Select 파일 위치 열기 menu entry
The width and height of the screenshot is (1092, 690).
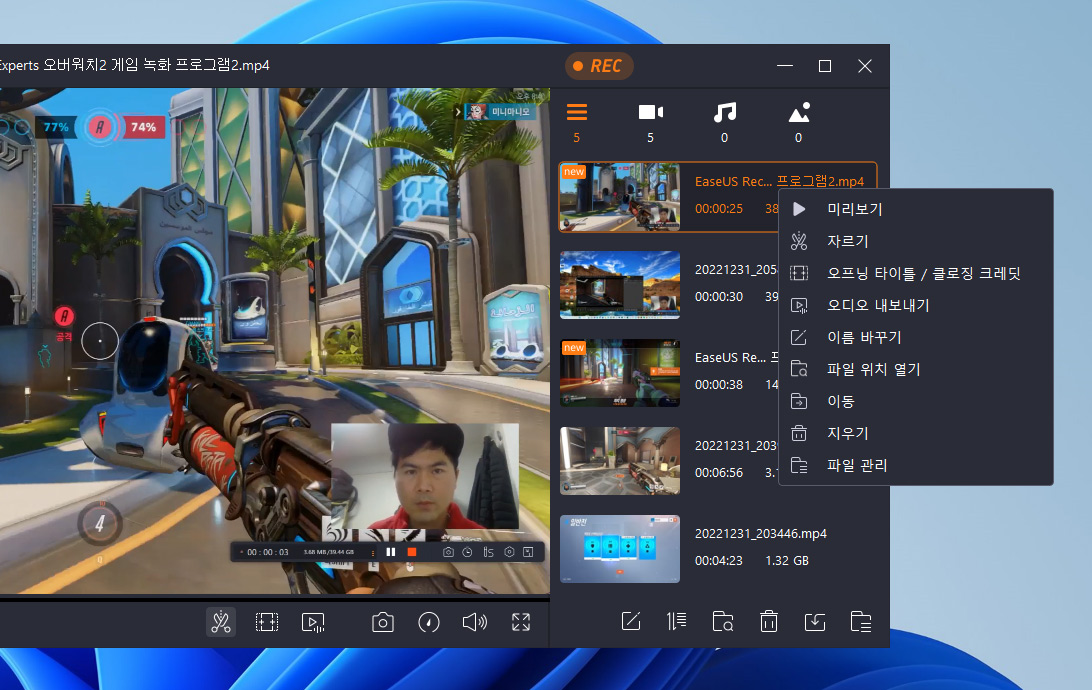(915, 369)
